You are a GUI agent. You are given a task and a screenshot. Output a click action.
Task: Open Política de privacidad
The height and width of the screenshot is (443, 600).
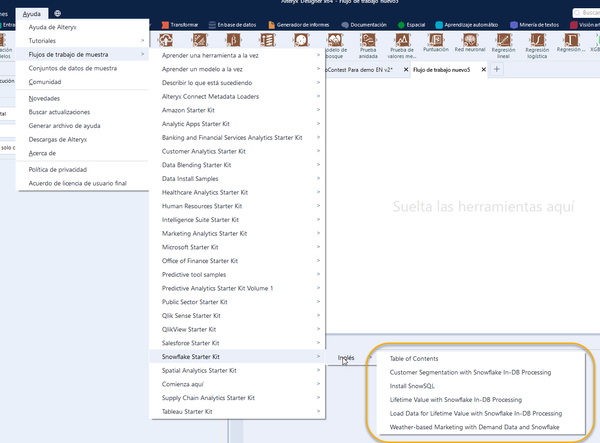click(x=83, y=169)
